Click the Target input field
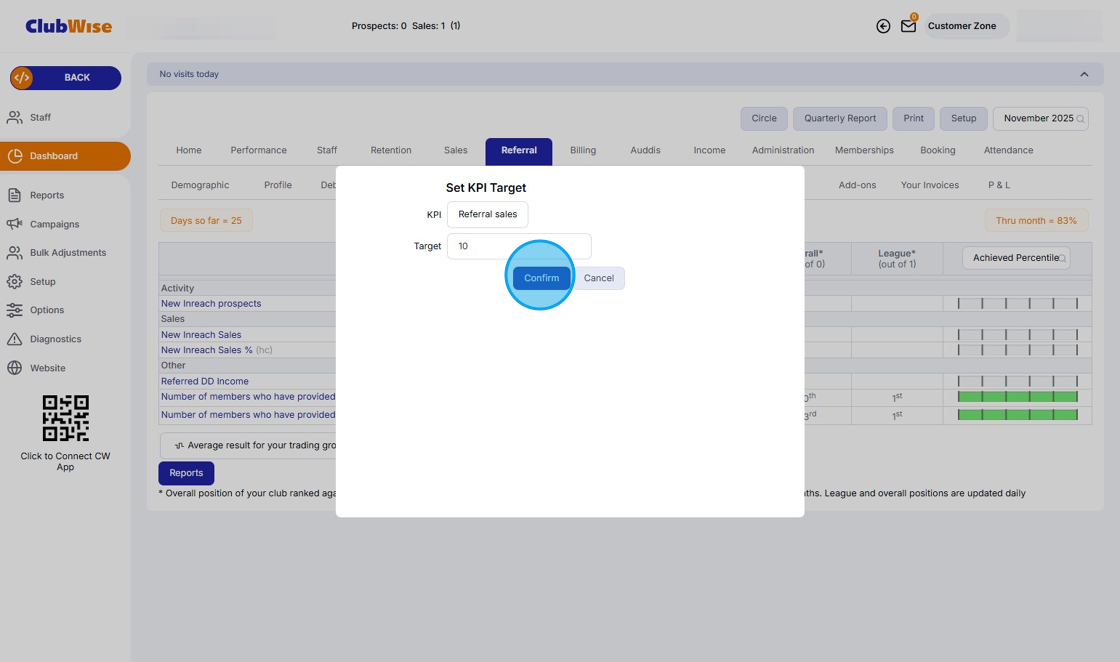 pyautogui.click(x=519, y=246)
